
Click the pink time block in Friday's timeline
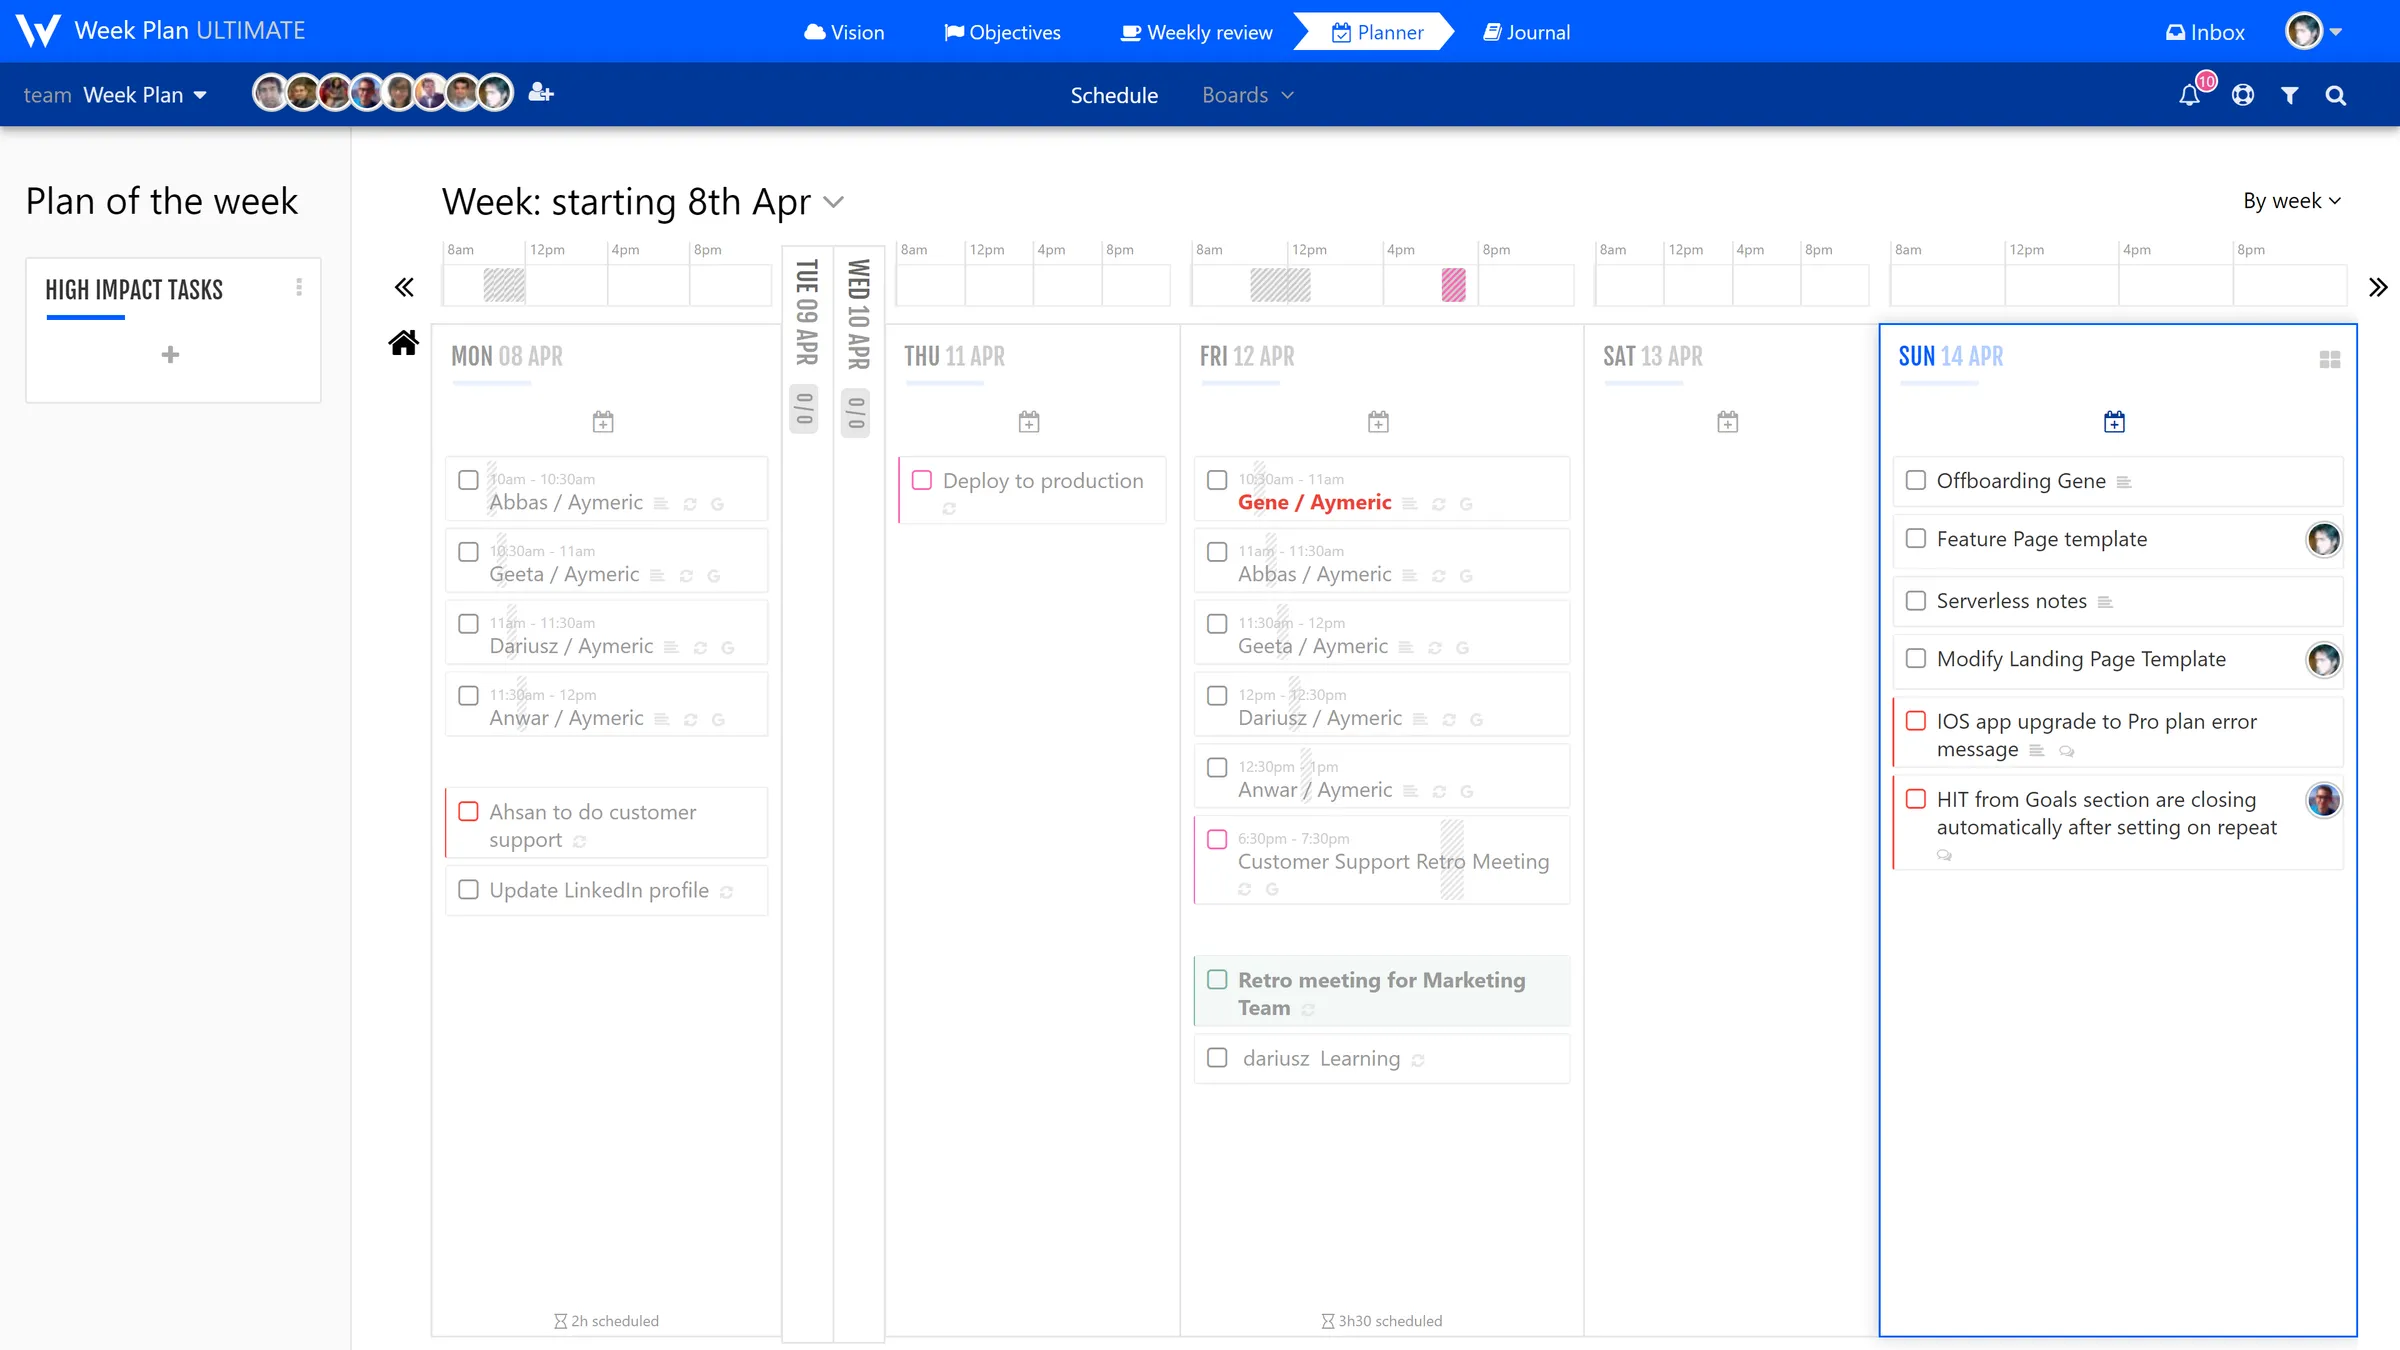[x=1453, y=285]
